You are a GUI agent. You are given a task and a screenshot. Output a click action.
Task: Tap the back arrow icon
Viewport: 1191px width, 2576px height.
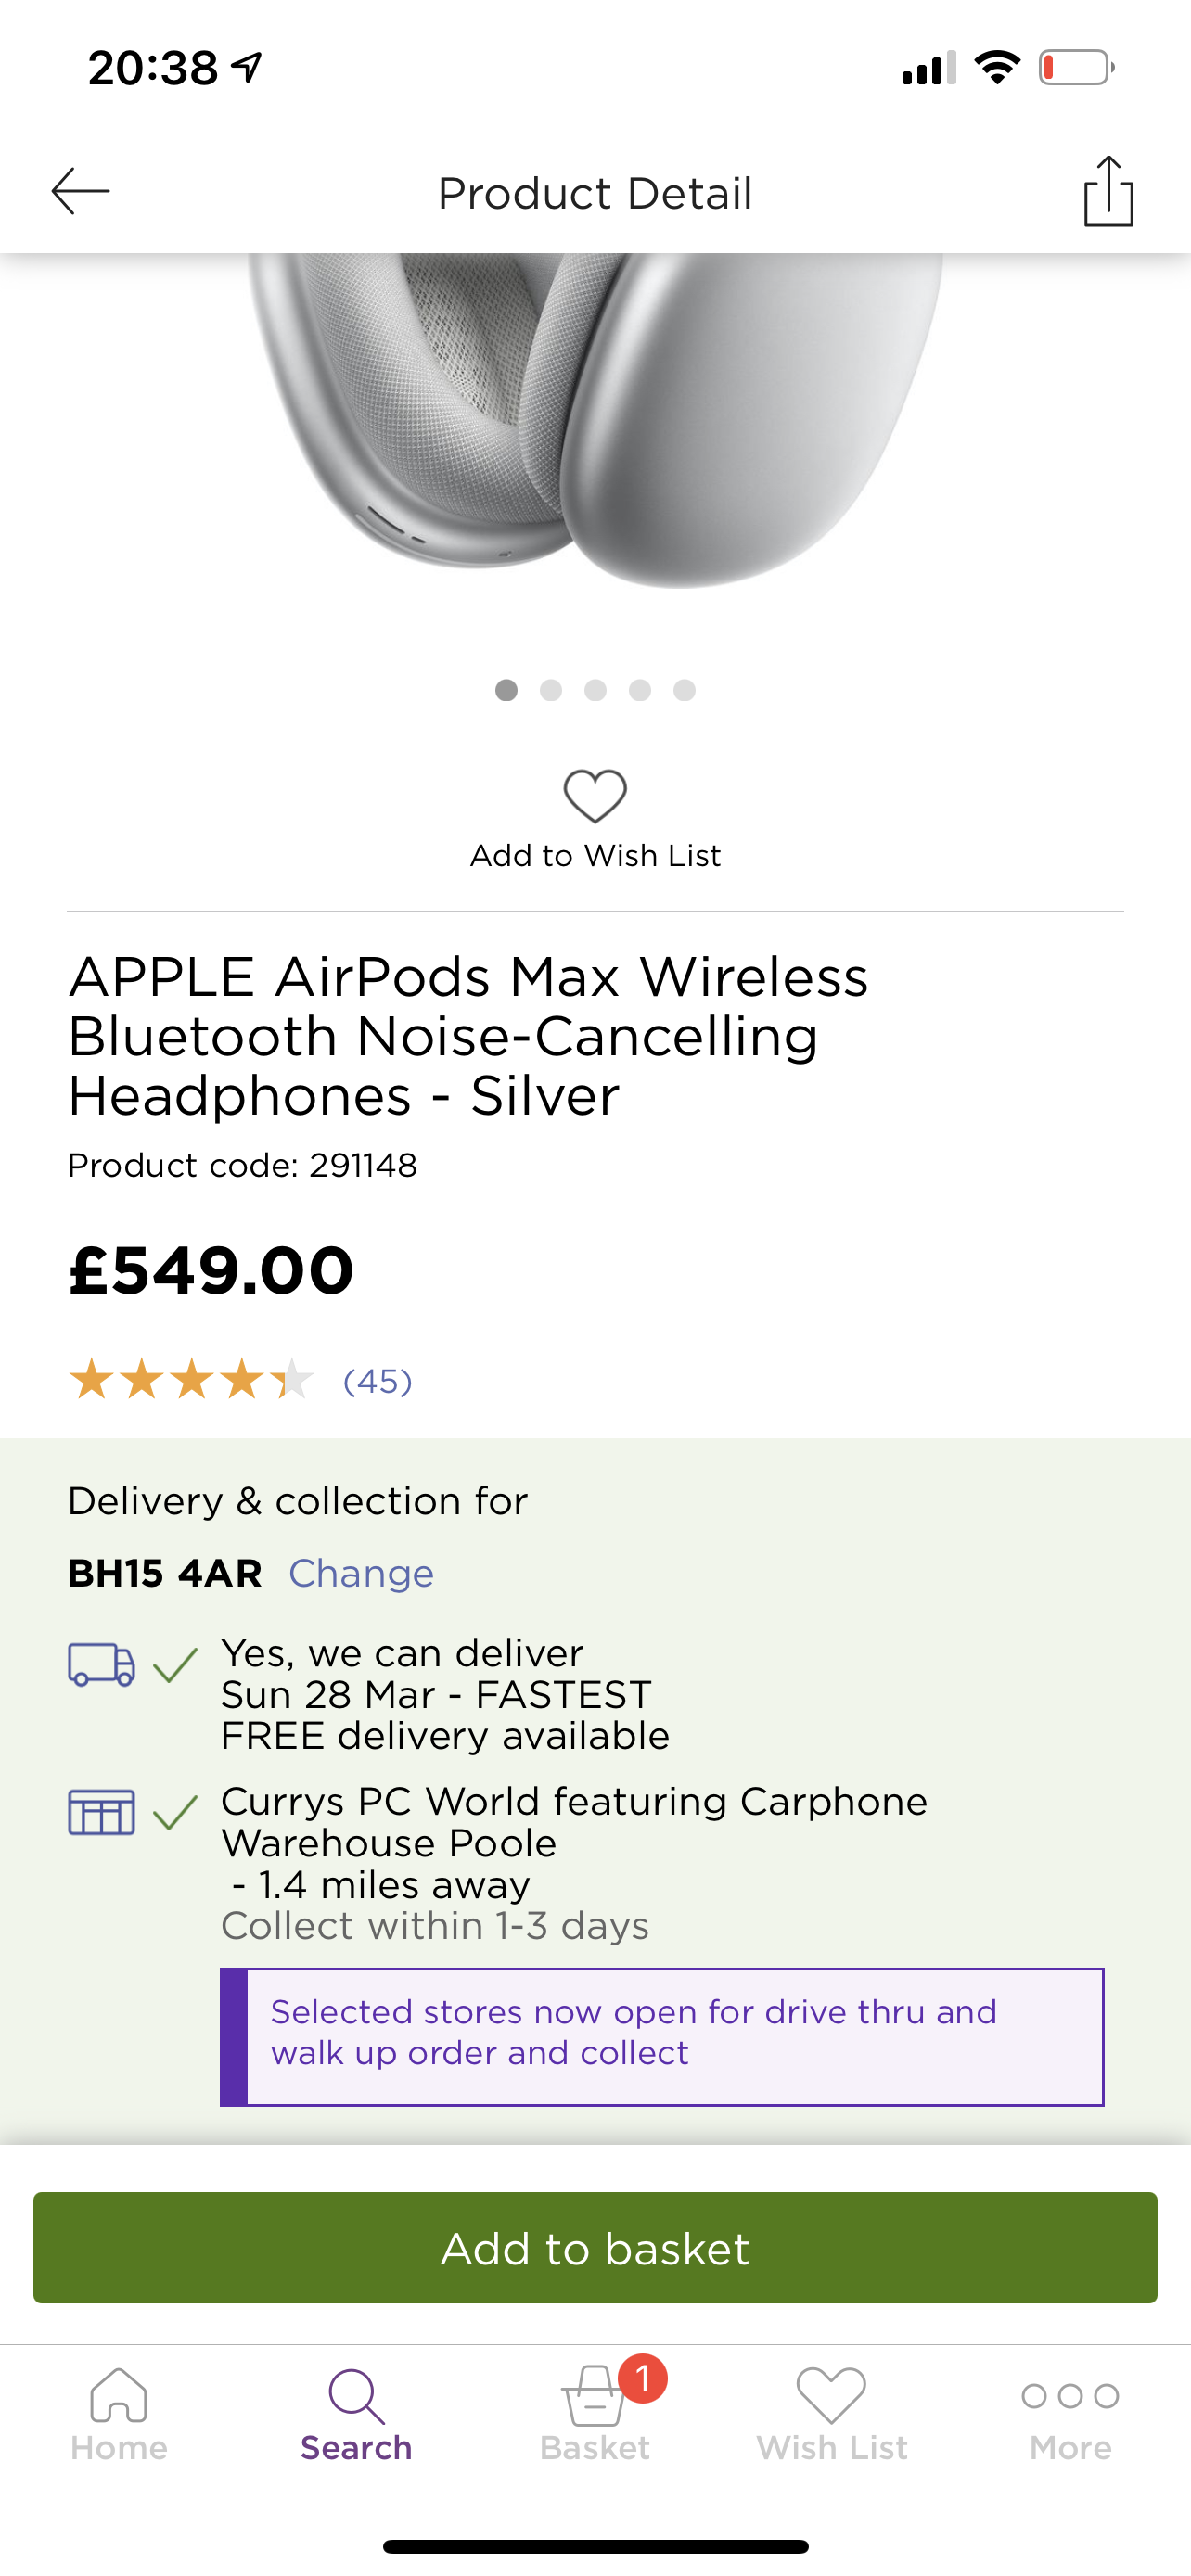pos(80,191)
